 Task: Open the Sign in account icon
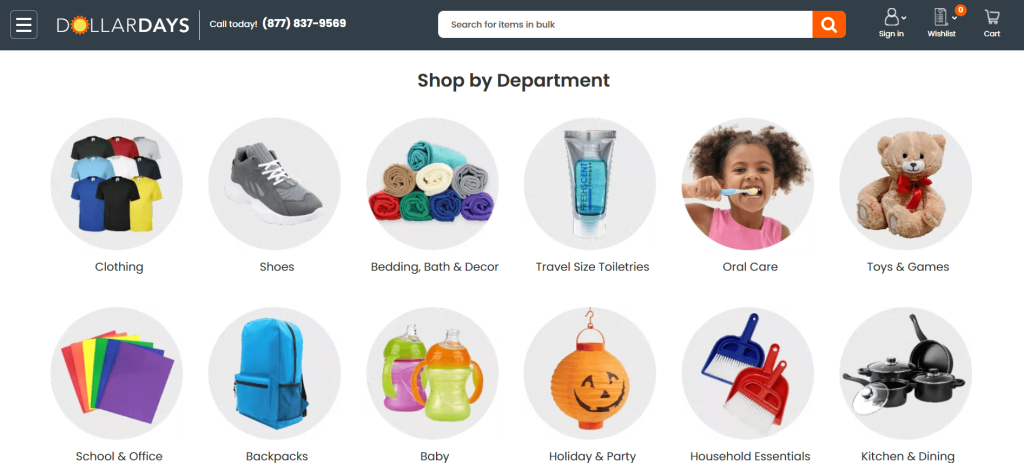(891, 18)
